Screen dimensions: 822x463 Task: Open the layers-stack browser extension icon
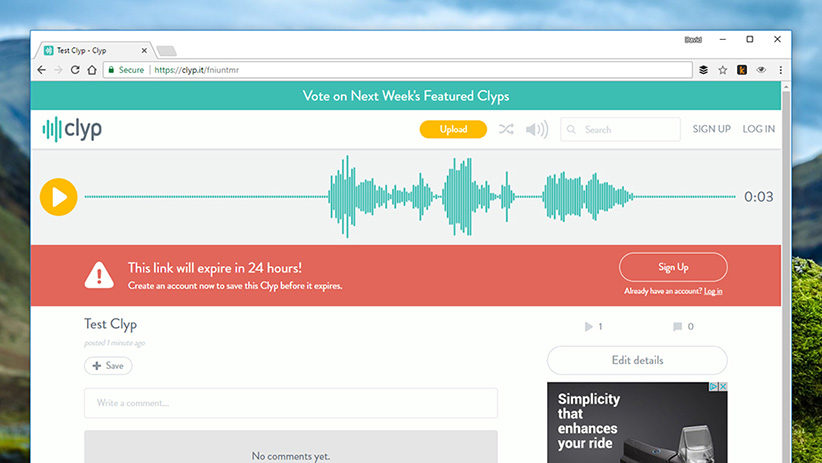point(703,70)
